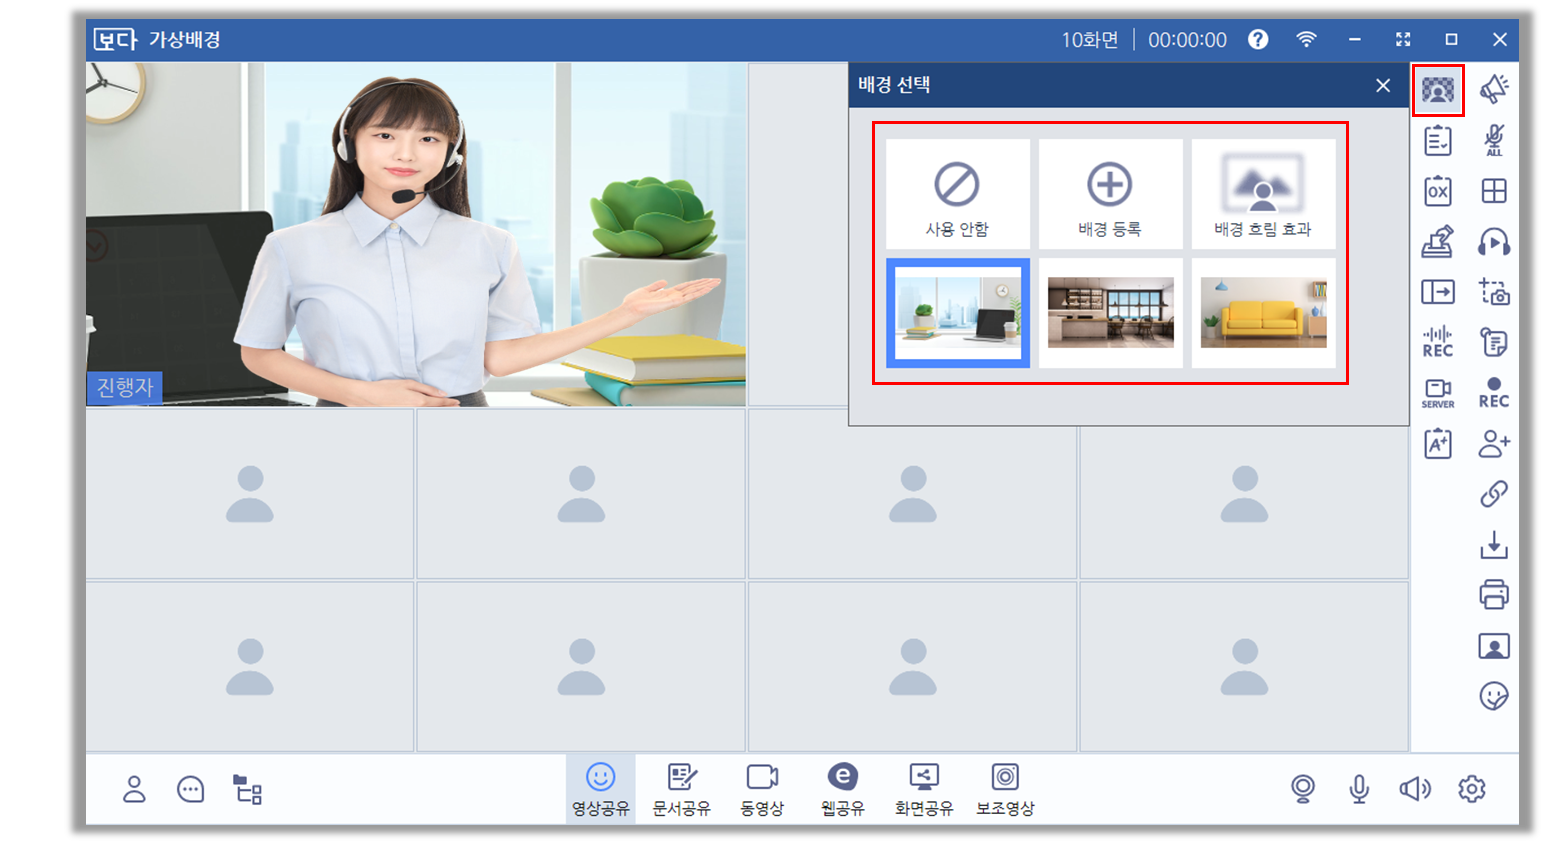
Task: Select the 보조영상 tab
Action: pos(1005,789)
